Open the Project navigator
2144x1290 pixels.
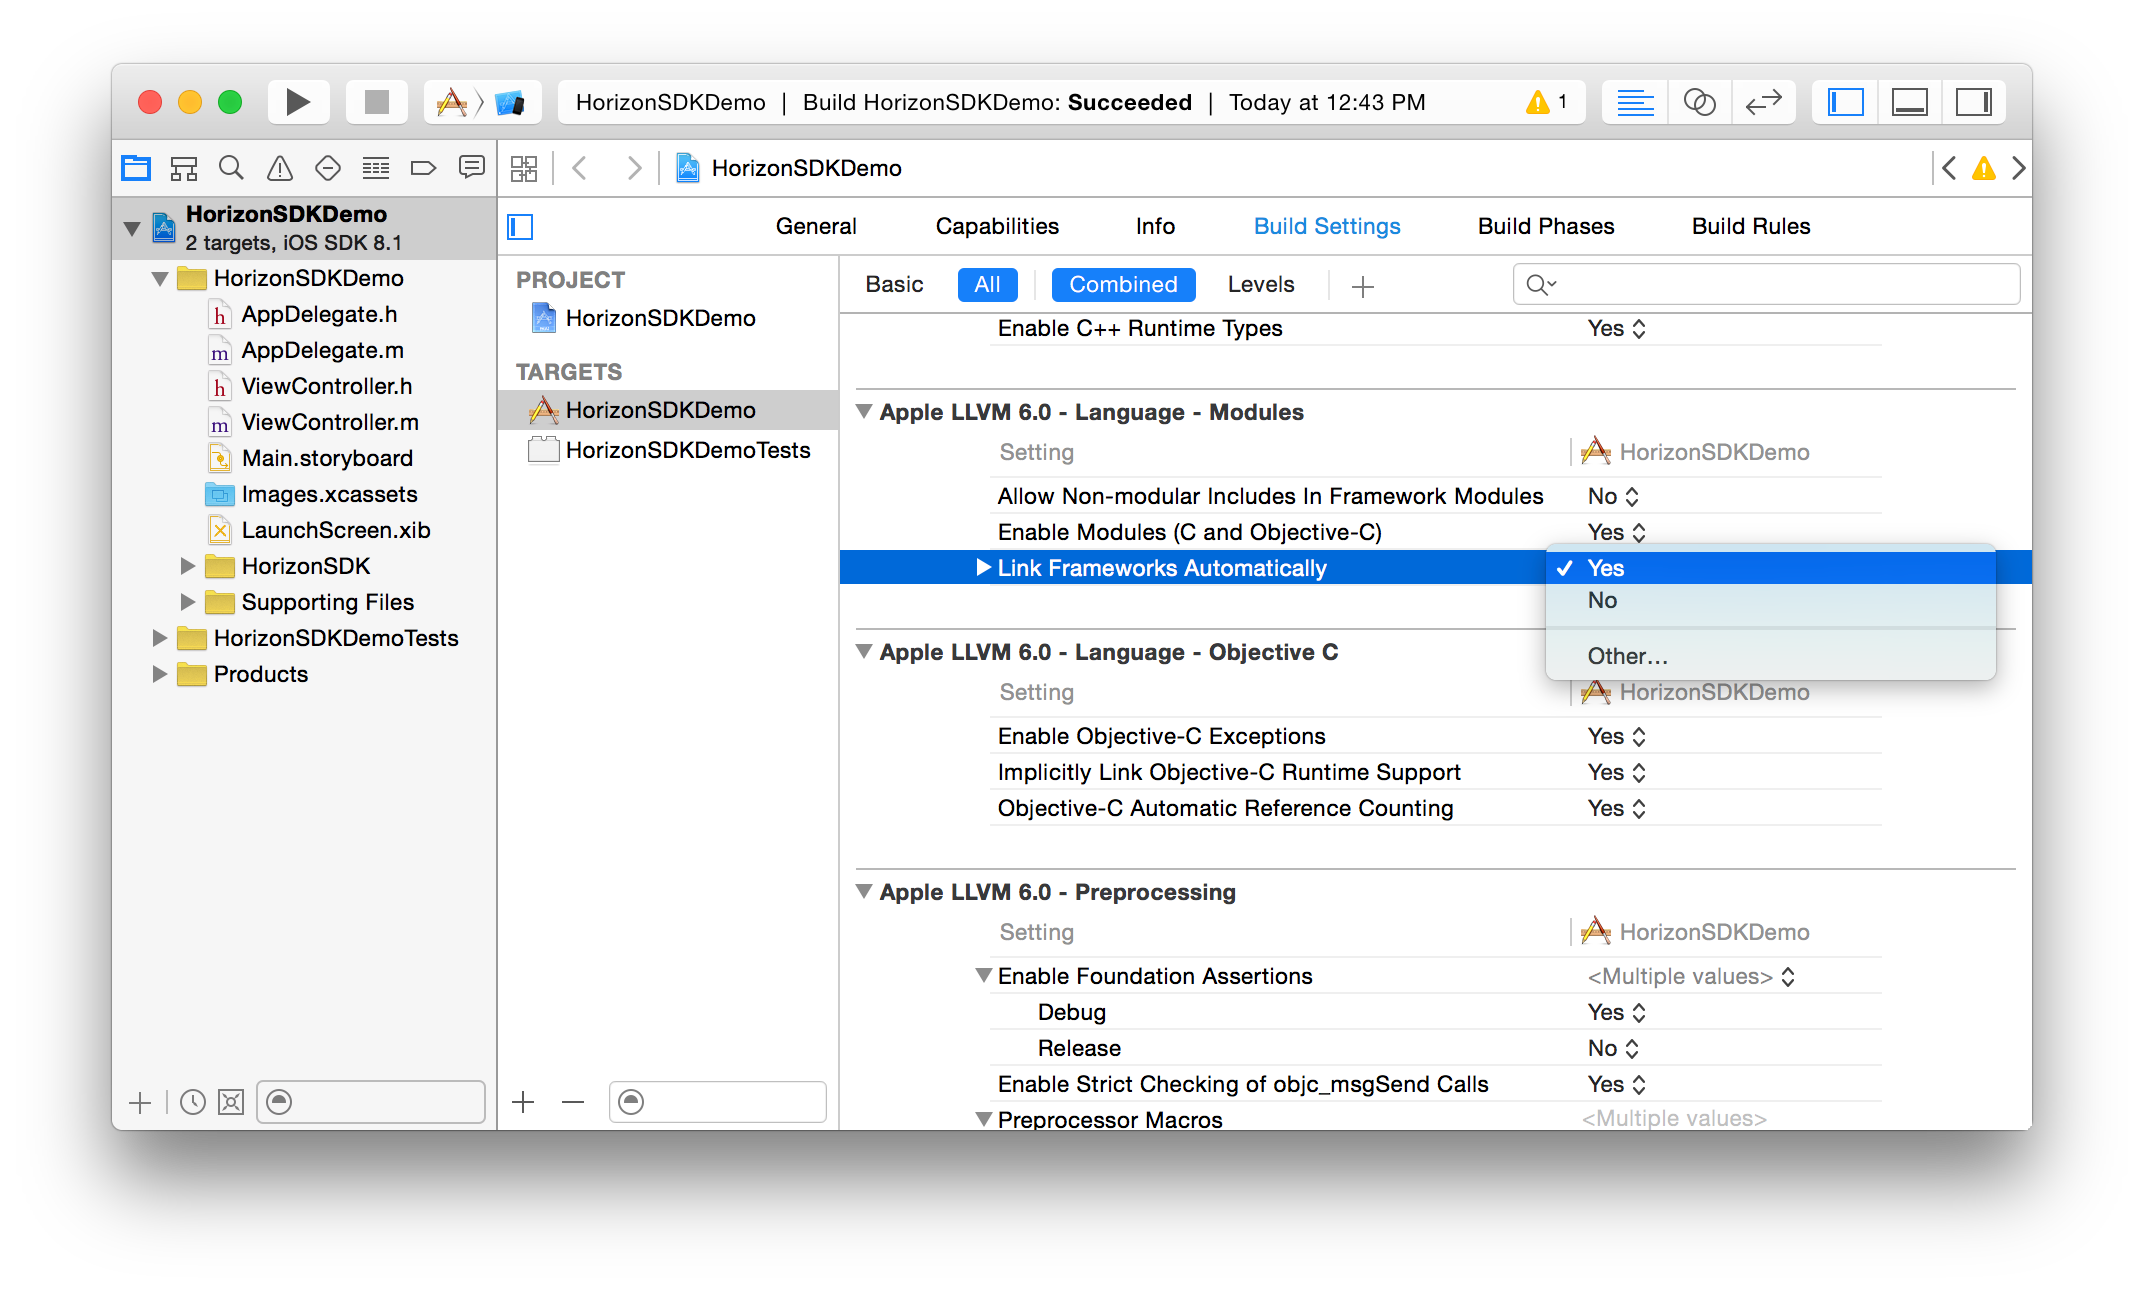(136, 168)
